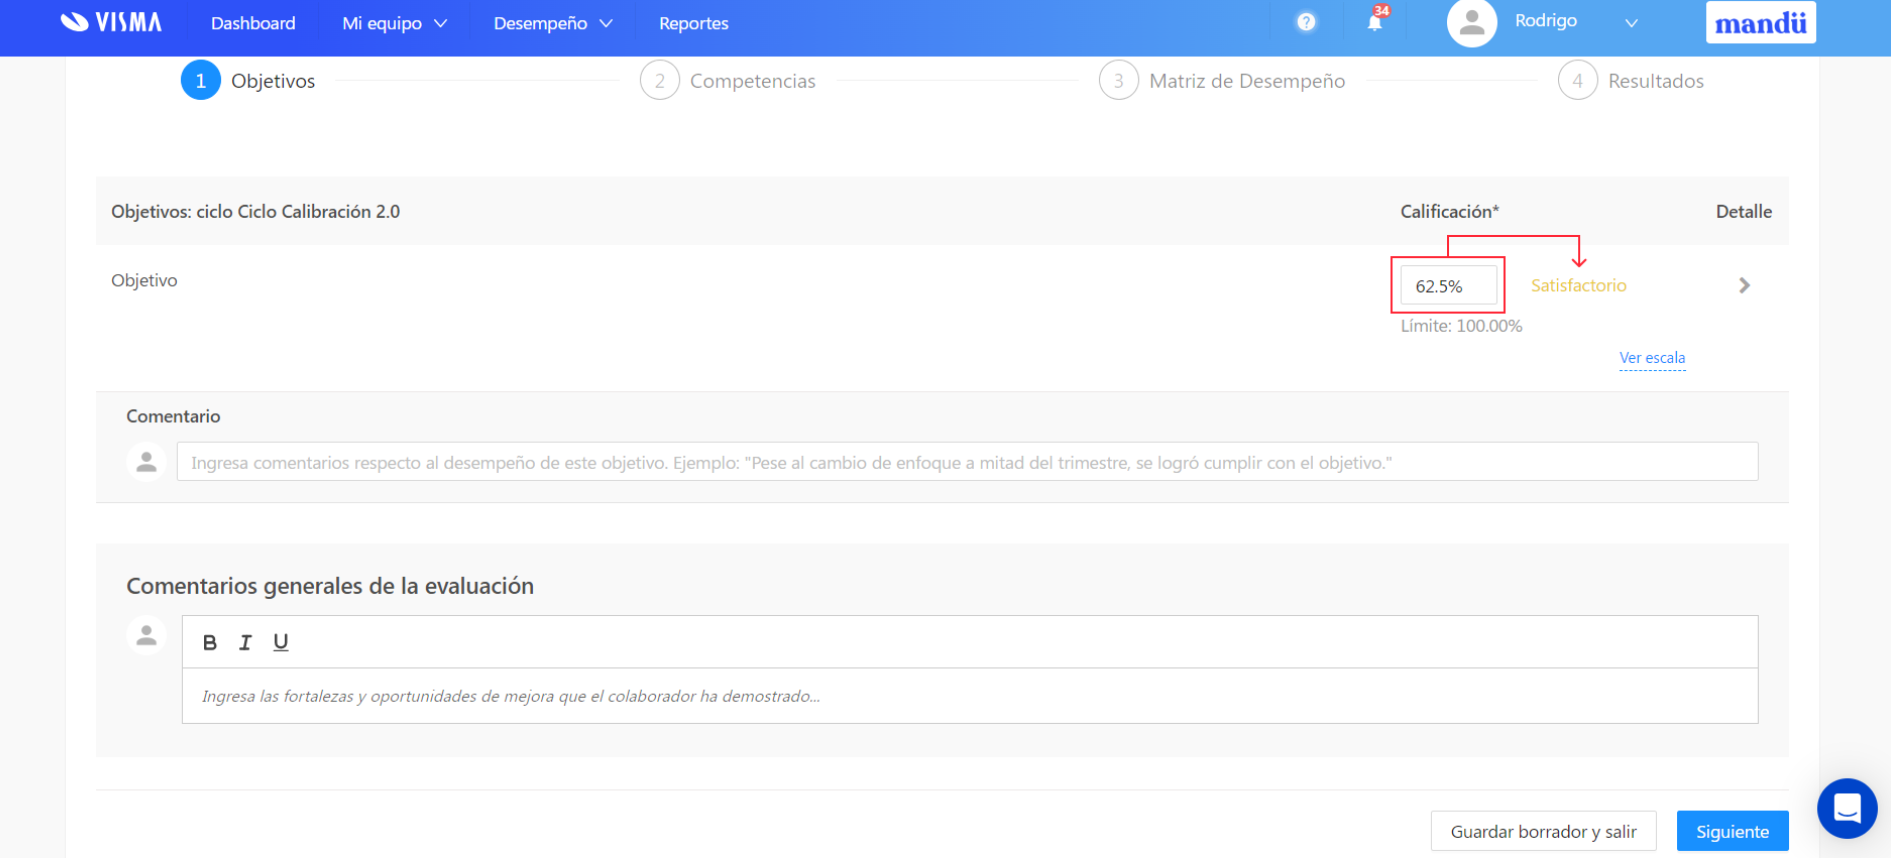Click the Límite: 100.00% text
This screenshot has height=858, width=1891.
coord(1461,326)
